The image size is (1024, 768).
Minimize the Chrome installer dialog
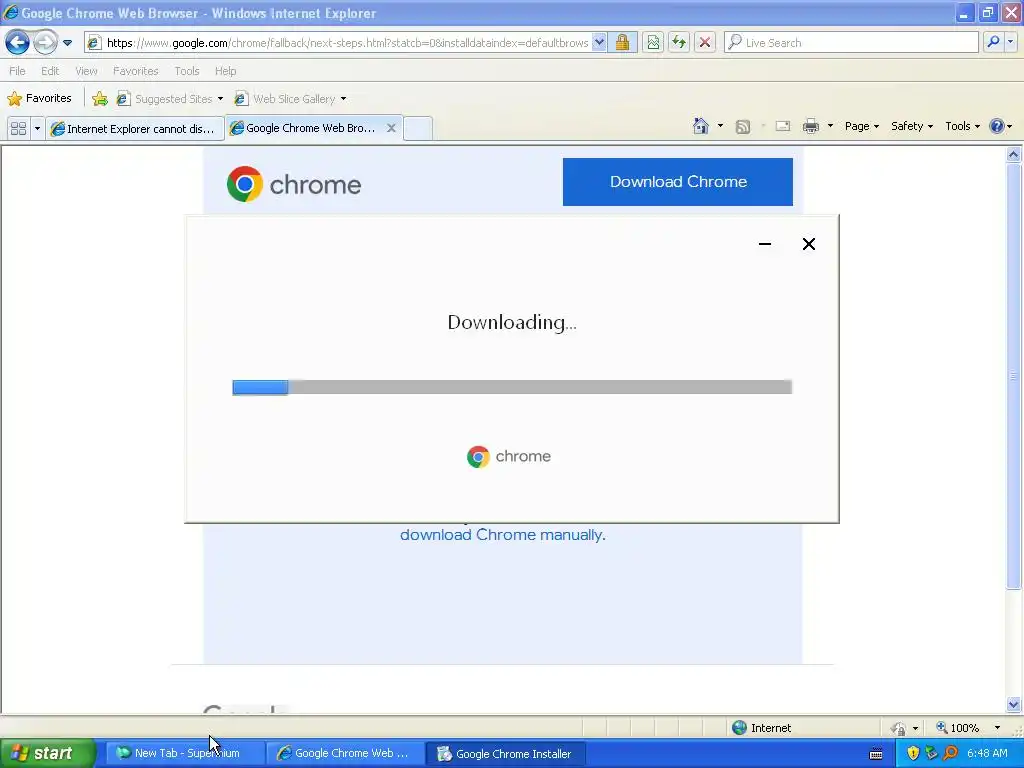(765, 244)
